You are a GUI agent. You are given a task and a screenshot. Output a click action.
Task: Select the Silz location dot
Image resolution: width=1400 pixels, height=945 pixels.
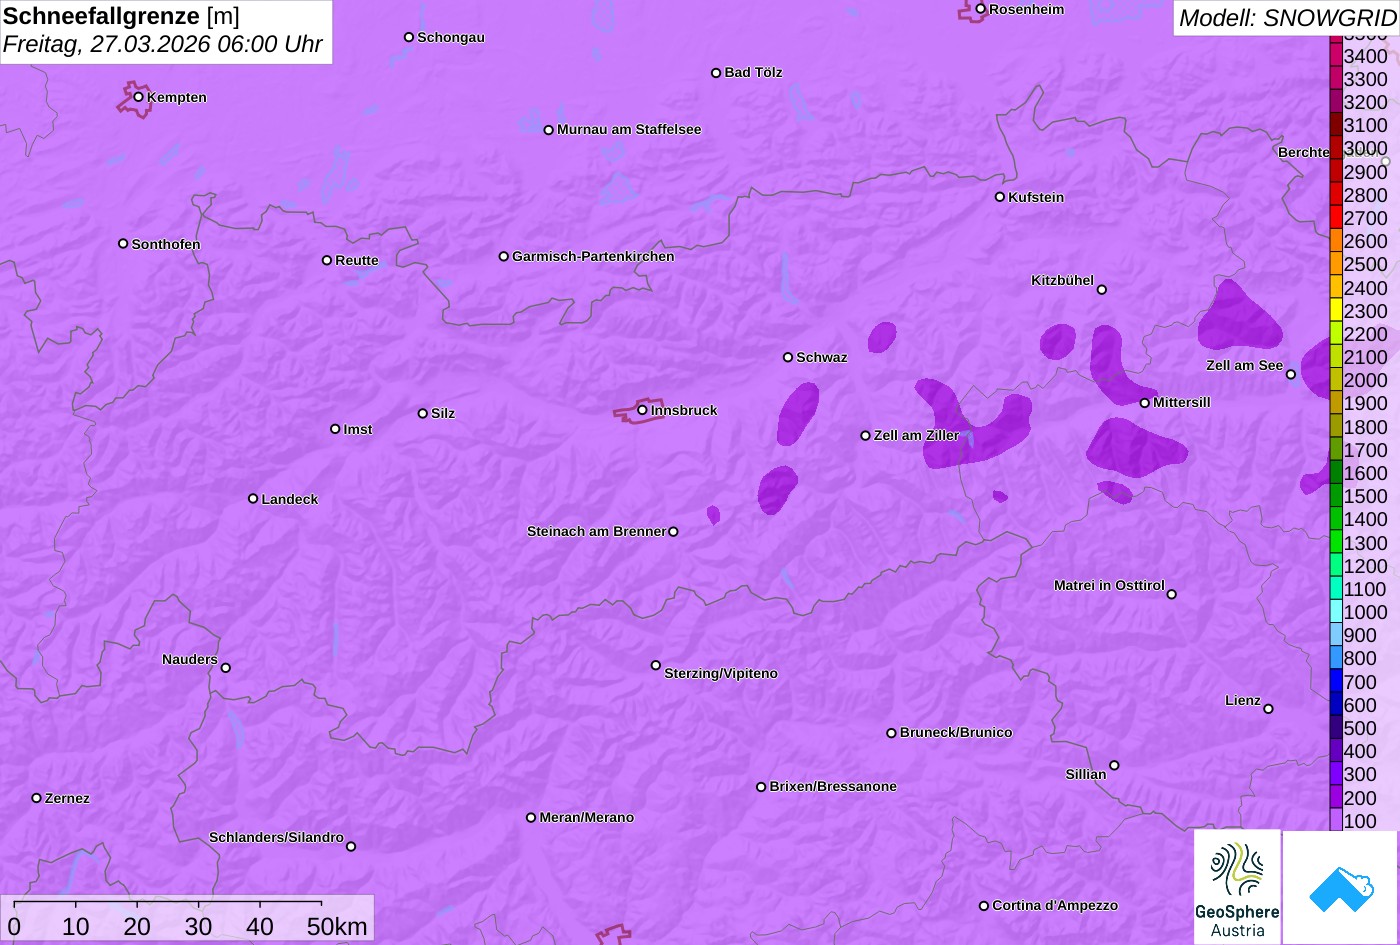tap(423, 413)
